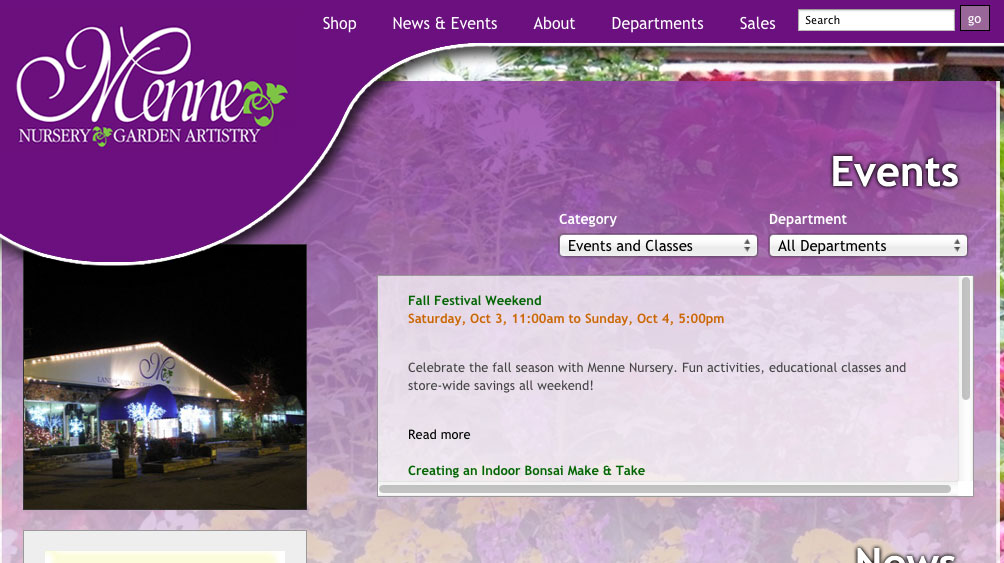Click the Department dropdown stepper arrows
This screenshot has height=563, width=1004.
pos(957,246)
